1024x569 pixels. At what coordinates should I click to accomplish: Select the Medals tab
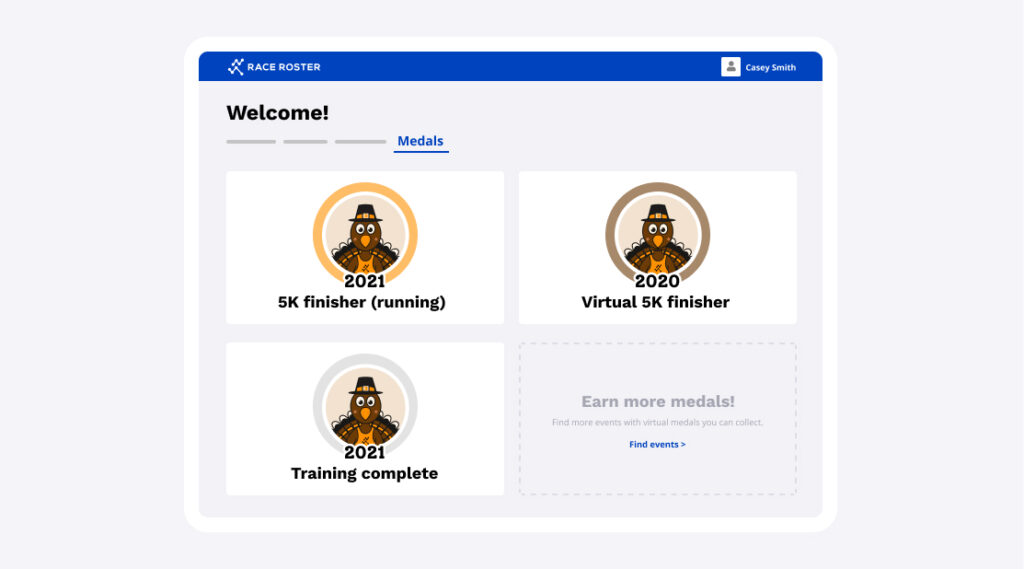420,141
